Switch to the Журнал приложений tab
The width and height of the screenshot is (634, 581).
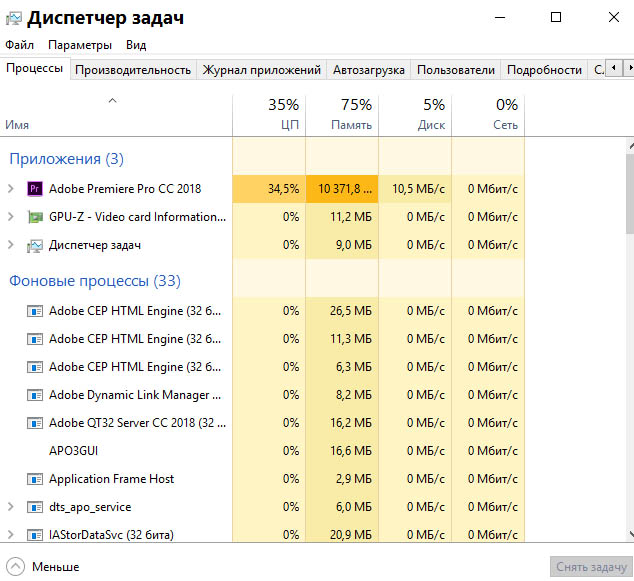262,70
